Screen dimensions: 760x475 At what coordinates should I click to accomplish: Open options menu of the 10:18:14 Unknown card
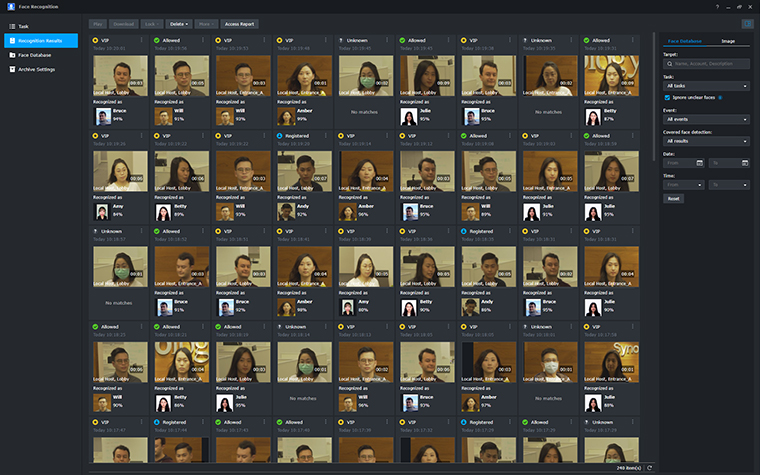326,327
